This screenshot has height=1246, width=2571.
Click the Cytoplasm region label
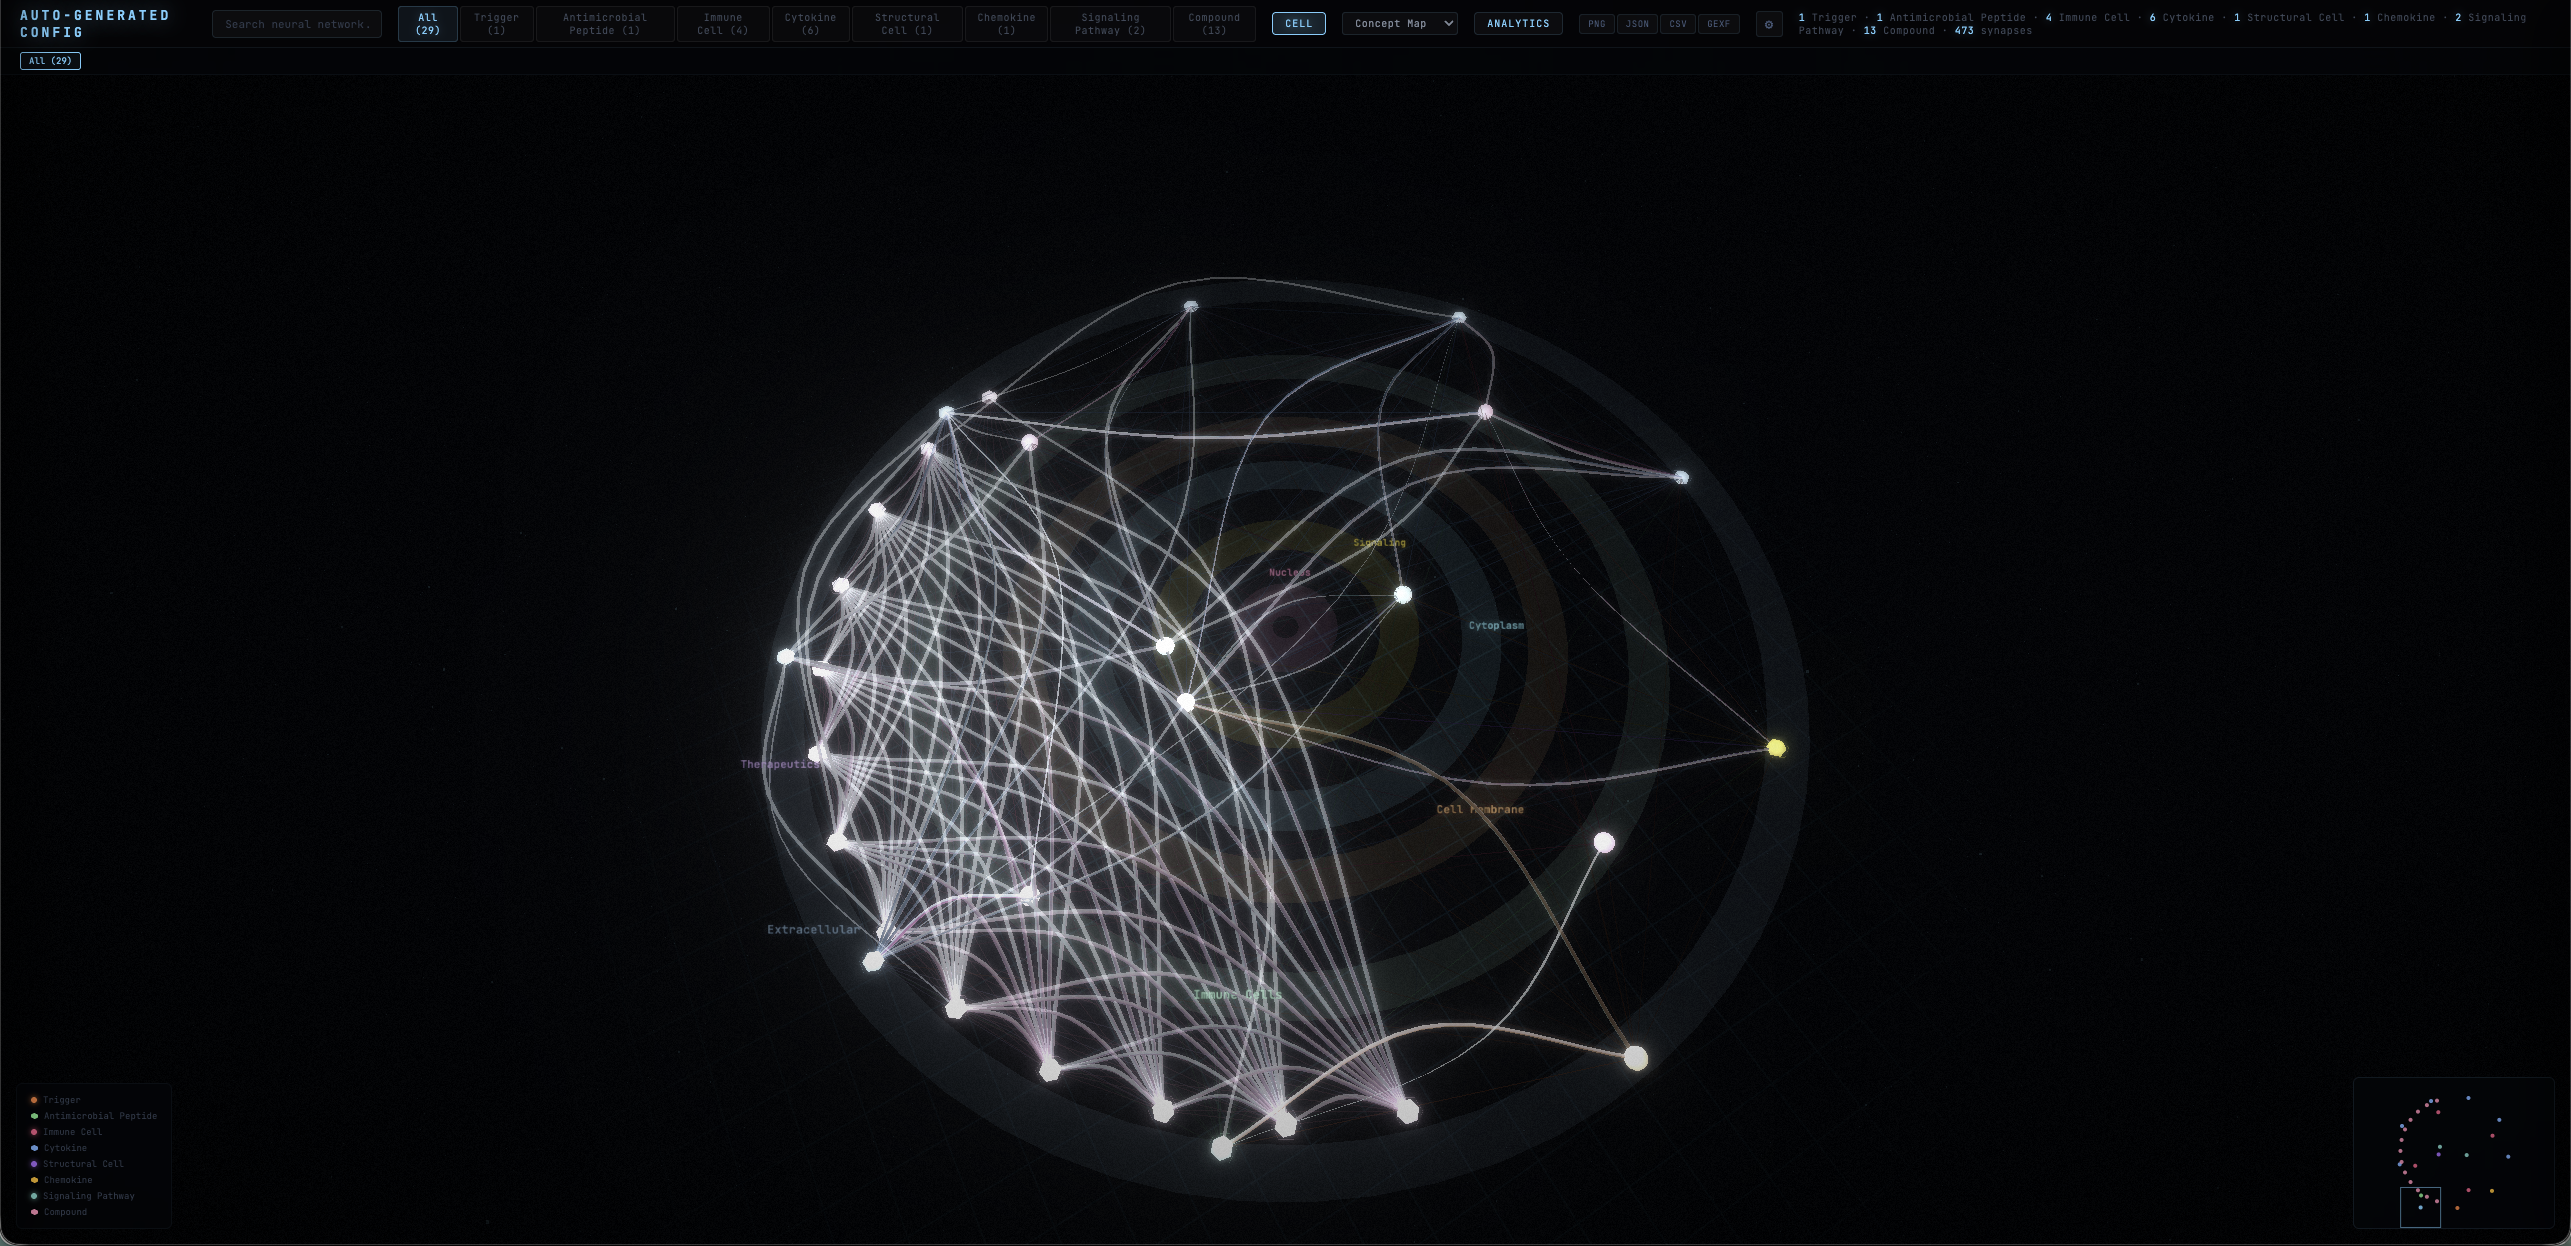coord(1496,626)
